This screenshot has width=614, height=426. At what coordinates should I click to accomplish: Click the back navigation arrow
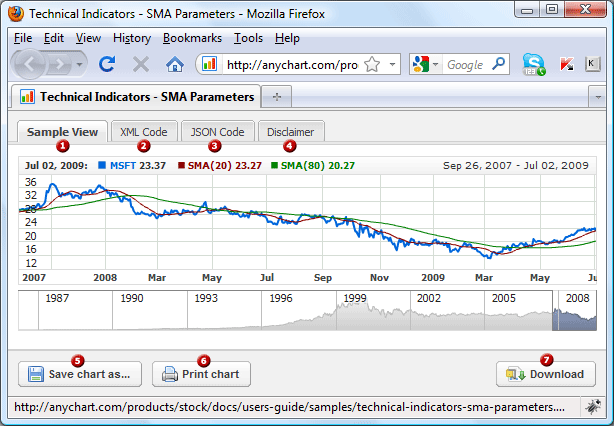tap(31, 65)
